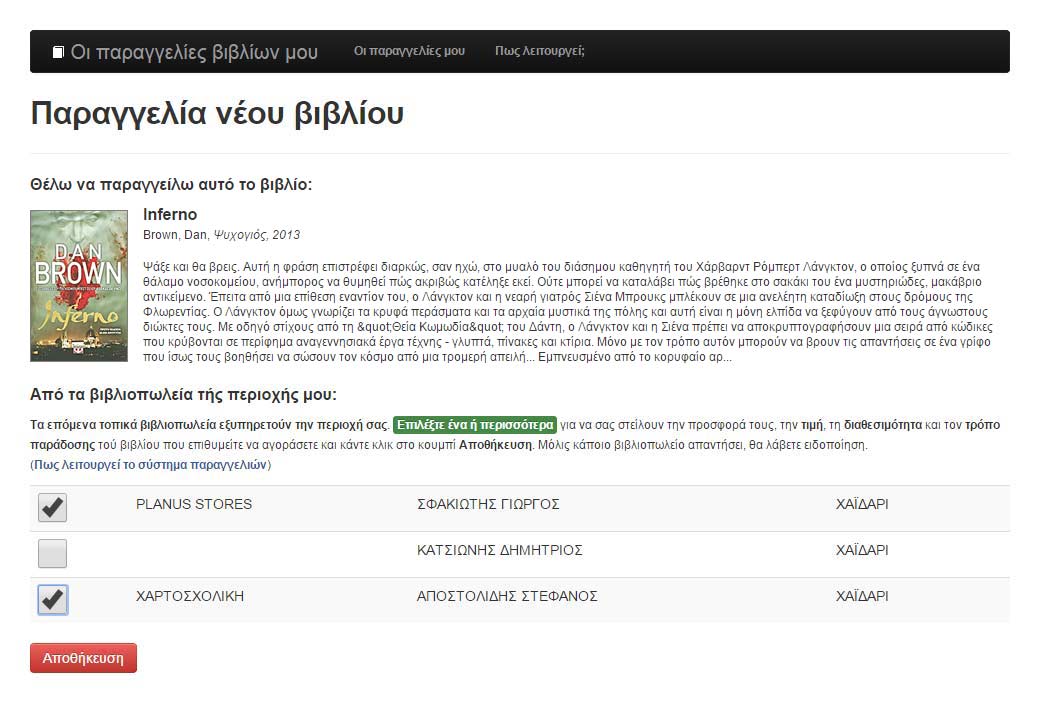Open the "Πως λειτουργεί;" navbar item
Viewport: 1040px width, 703px height.
pos(539,51)
